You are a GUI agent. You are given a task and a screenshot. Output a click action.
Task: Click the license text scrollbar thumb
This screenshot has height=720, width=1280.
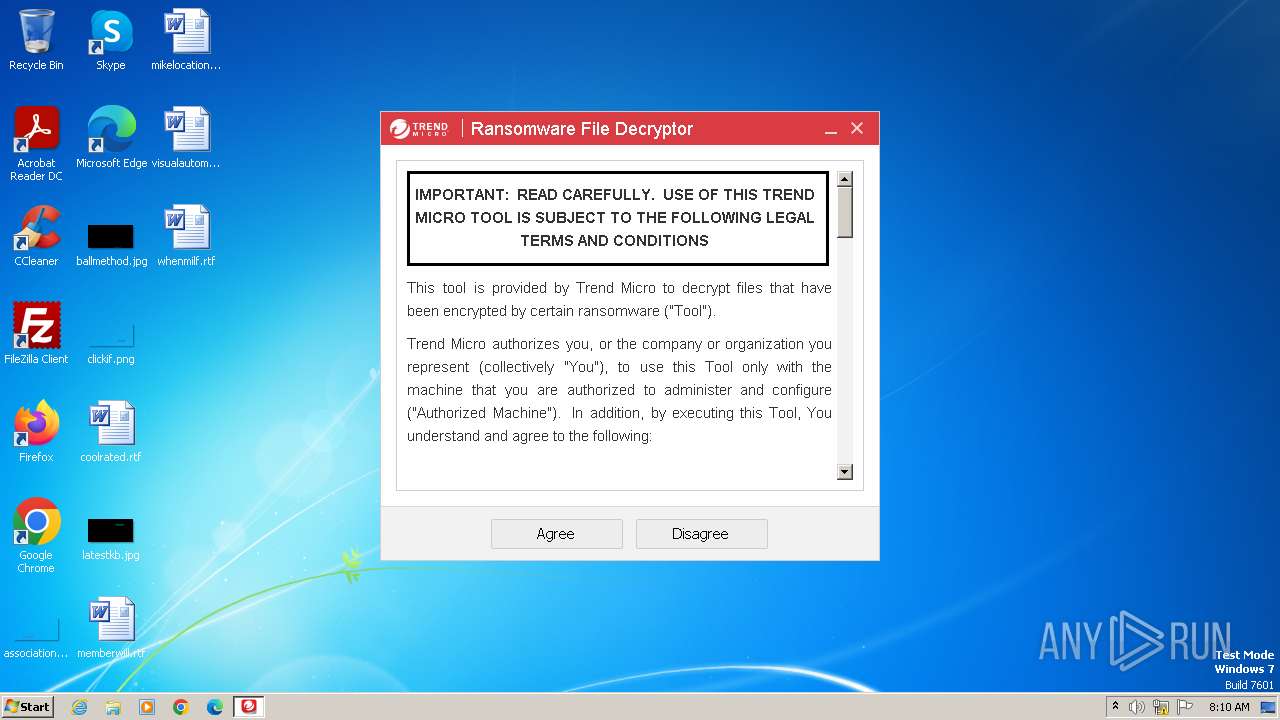point(845,212)
